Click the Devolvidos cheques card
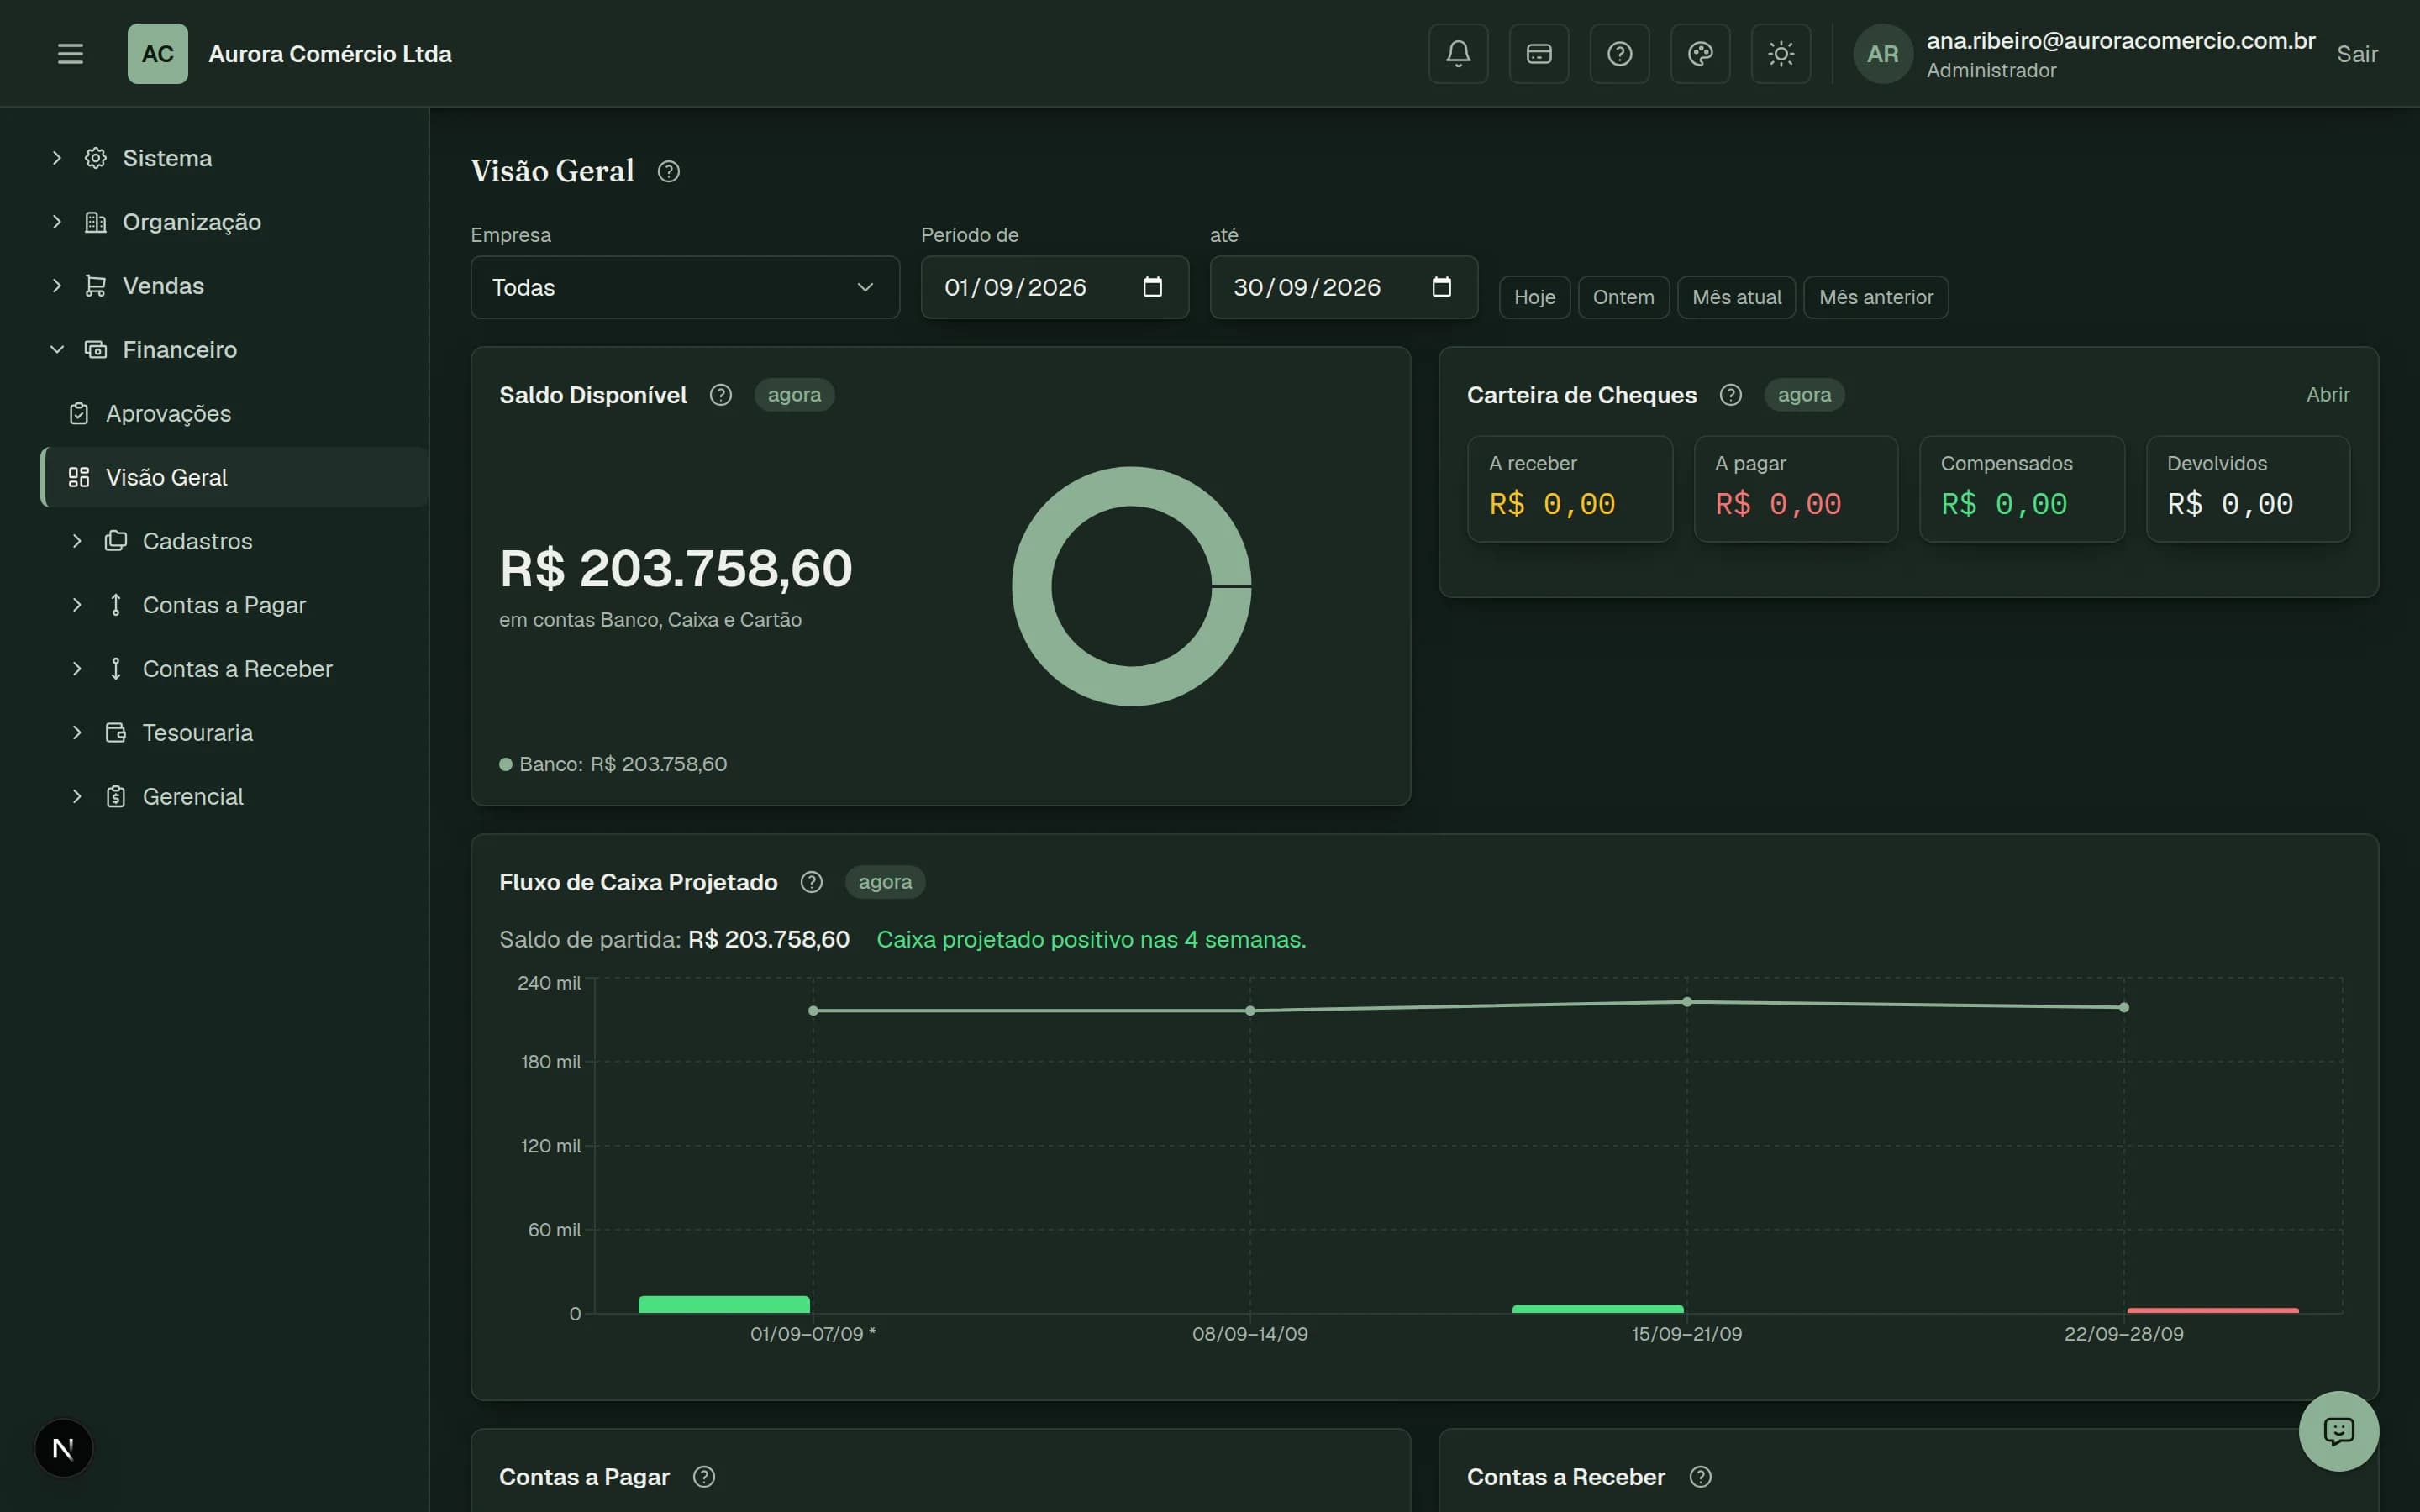Viewport: 2420px width, 1512px height. (2248, 489)
